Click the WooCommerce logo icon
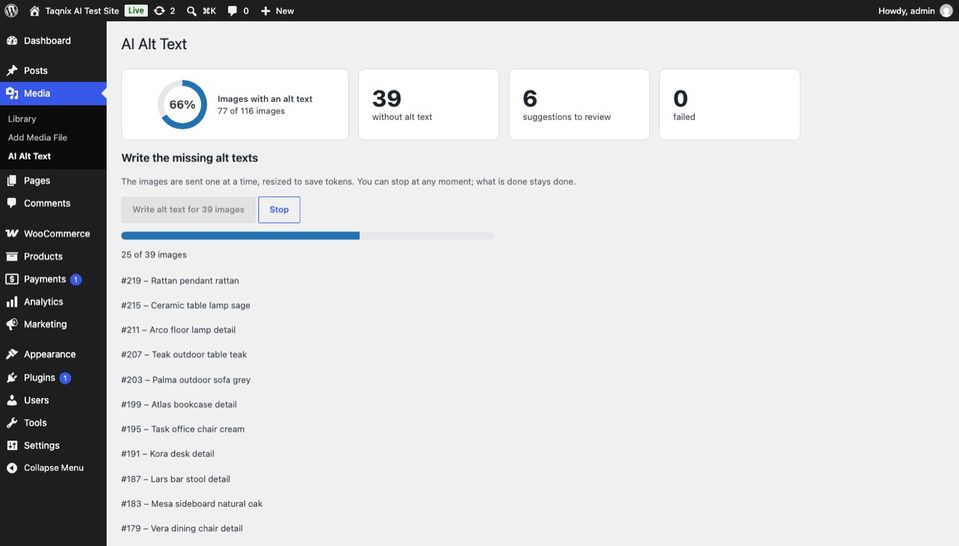The width and height of the screenshot is (959, 546). pyautogui.click(x=12, y=234)
